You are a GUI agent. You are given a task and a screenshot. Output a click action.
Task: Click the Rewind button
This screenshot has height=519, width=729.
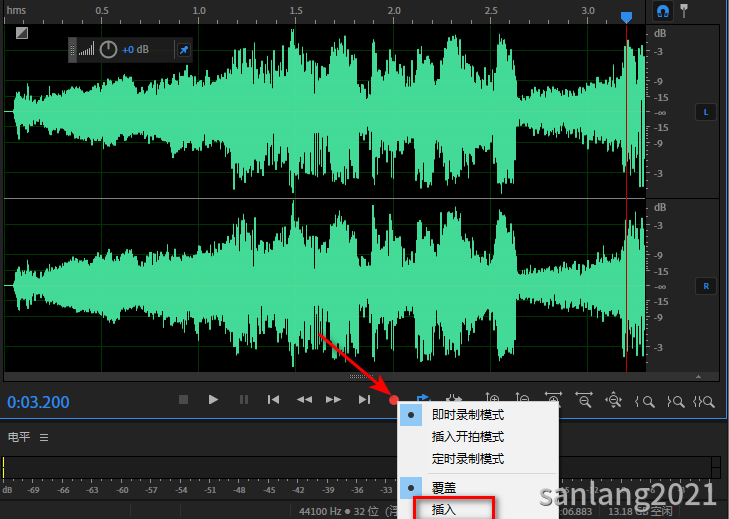click(x=304, y=400)
